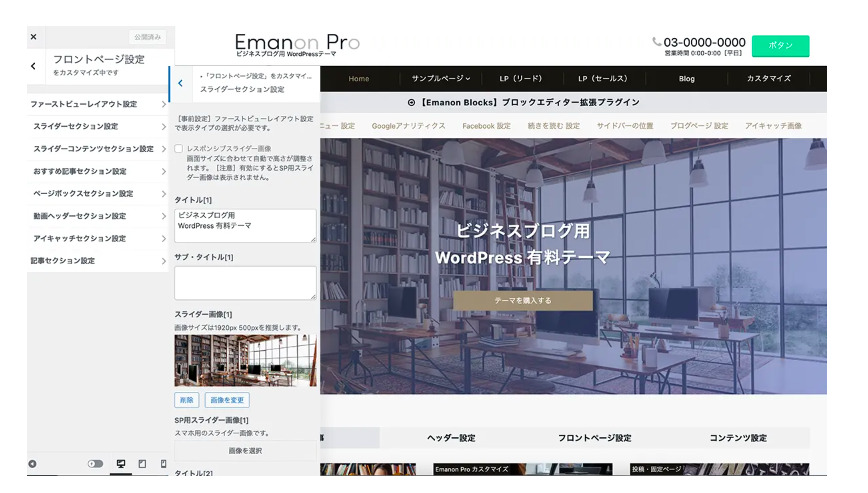Viewport: 868px width, 493px height.
Task: Open スライダーセクション設定 in the list
Action: coord(98,126)
